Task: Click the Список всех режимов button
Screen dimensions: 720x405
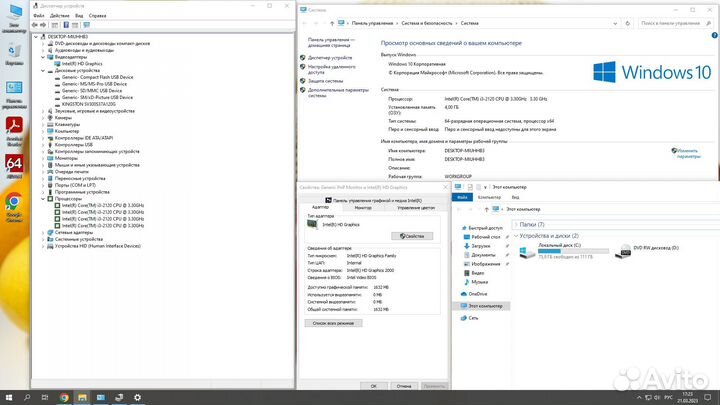Action: tap(333, 323)
